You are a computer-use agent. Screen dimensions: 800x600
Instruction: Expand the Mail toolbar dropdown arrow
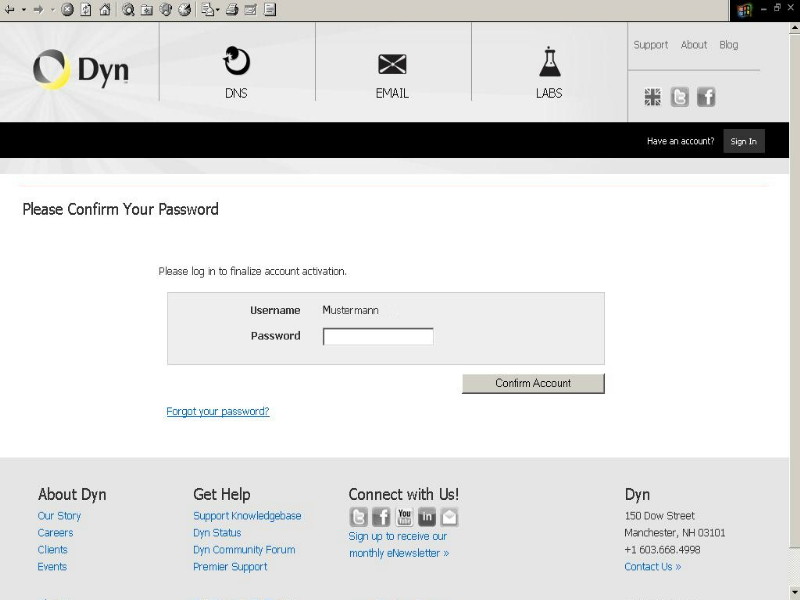click(217, 10)
